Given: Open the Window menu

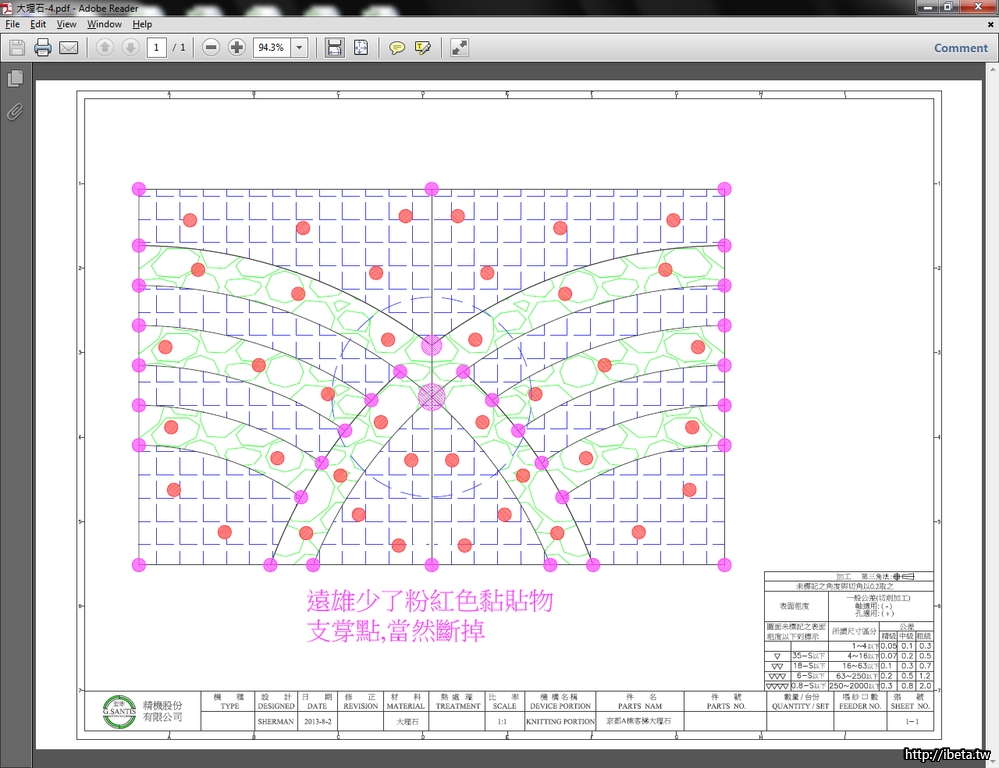Looking at the screenshot, I should coord(104,24).
